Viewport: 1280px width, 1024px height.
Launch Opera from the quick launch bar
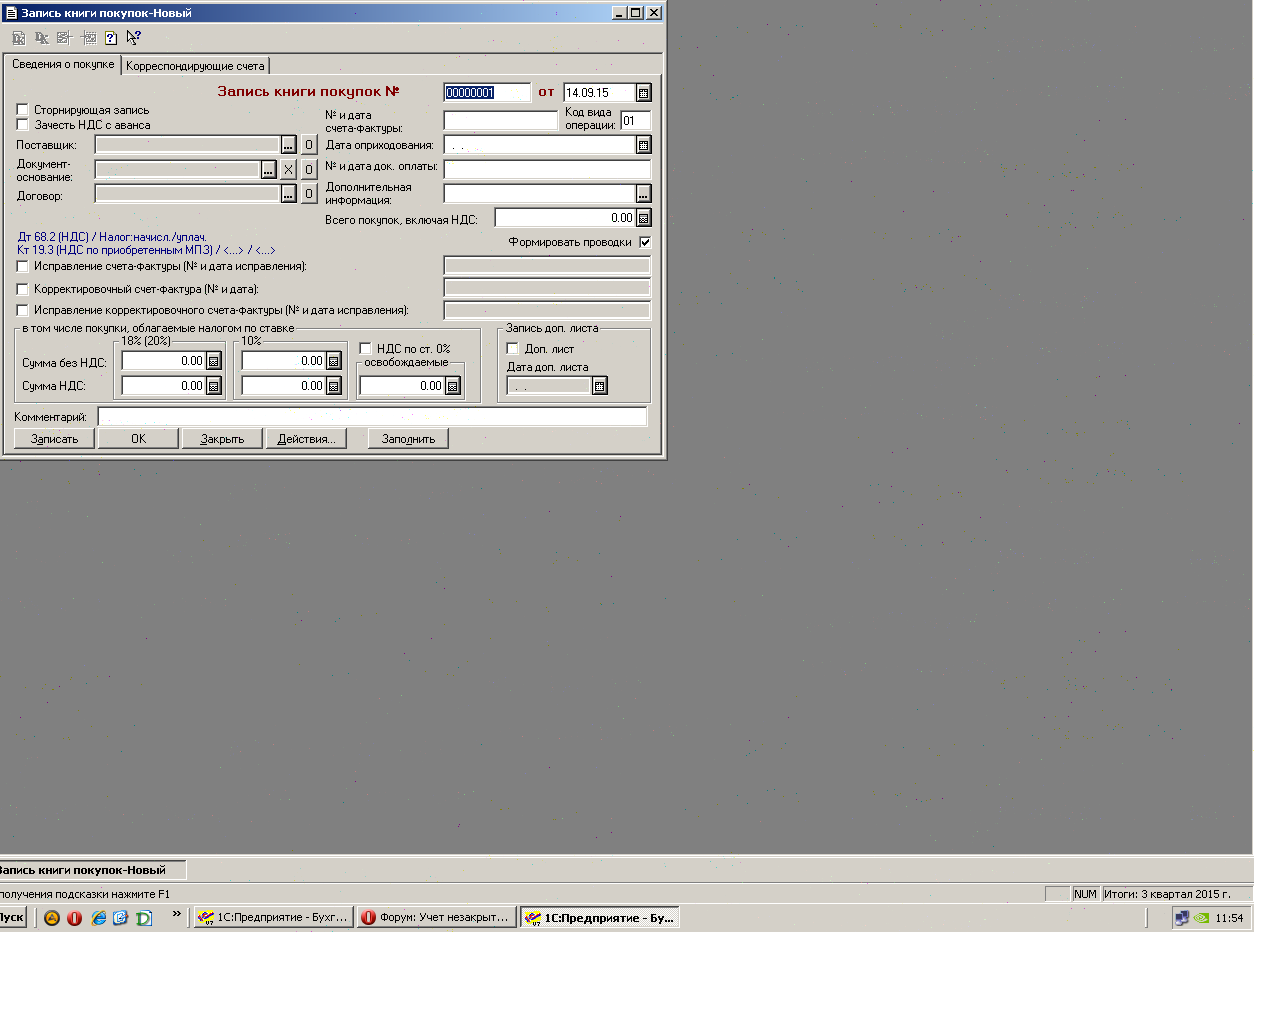(x=75, y=918)
